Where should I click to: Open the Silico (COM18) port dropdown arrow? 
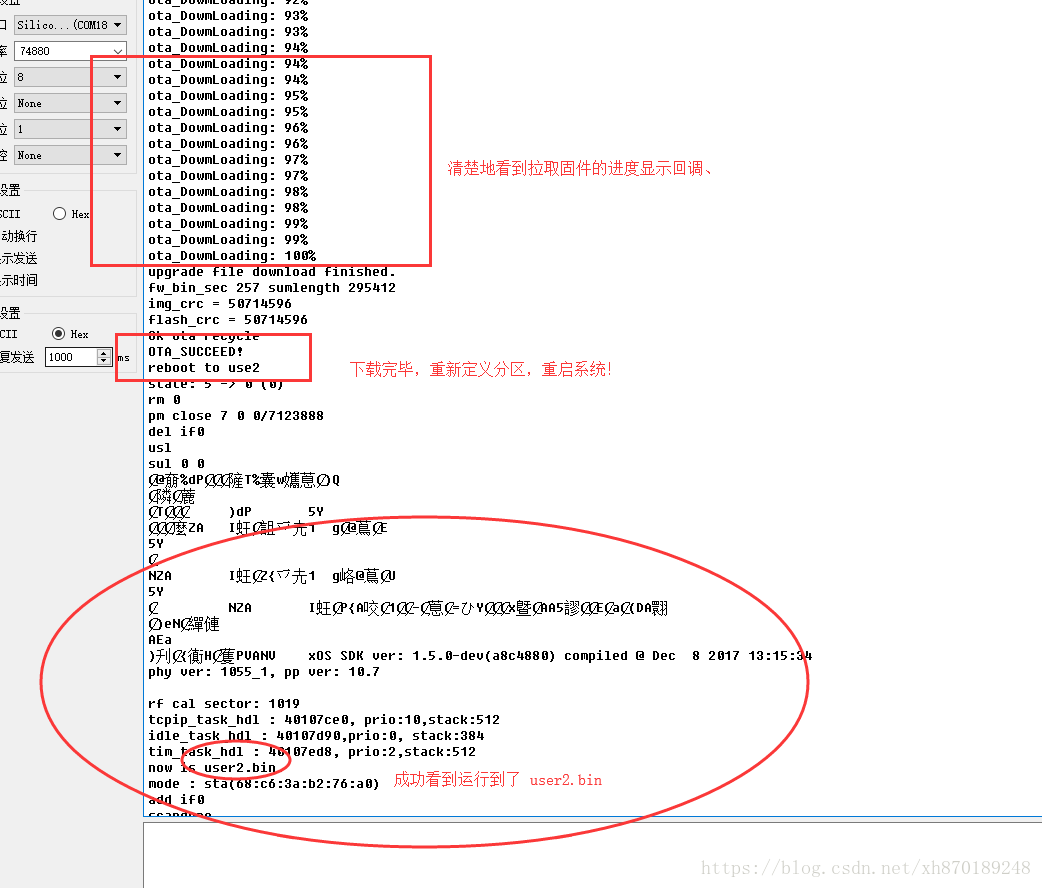pyautogui.click(x=118, y=25)
